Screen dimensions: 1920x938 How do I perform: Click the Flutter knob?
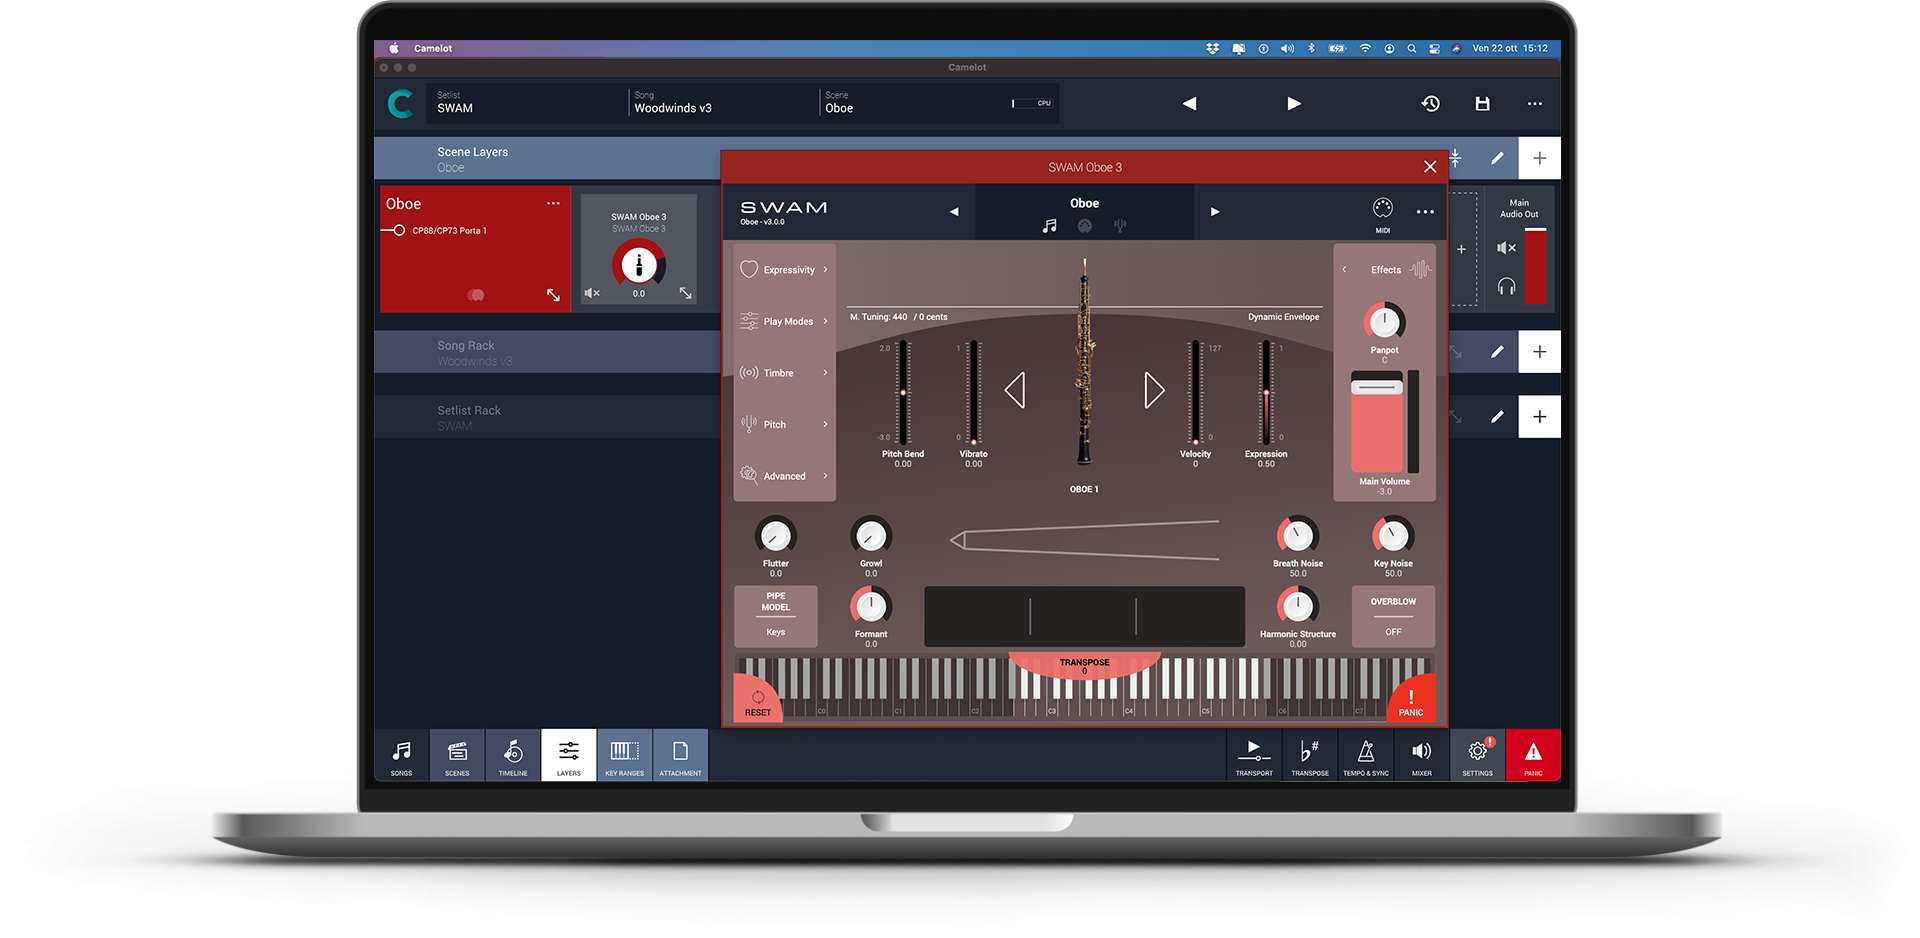click(x=775, y=536)
